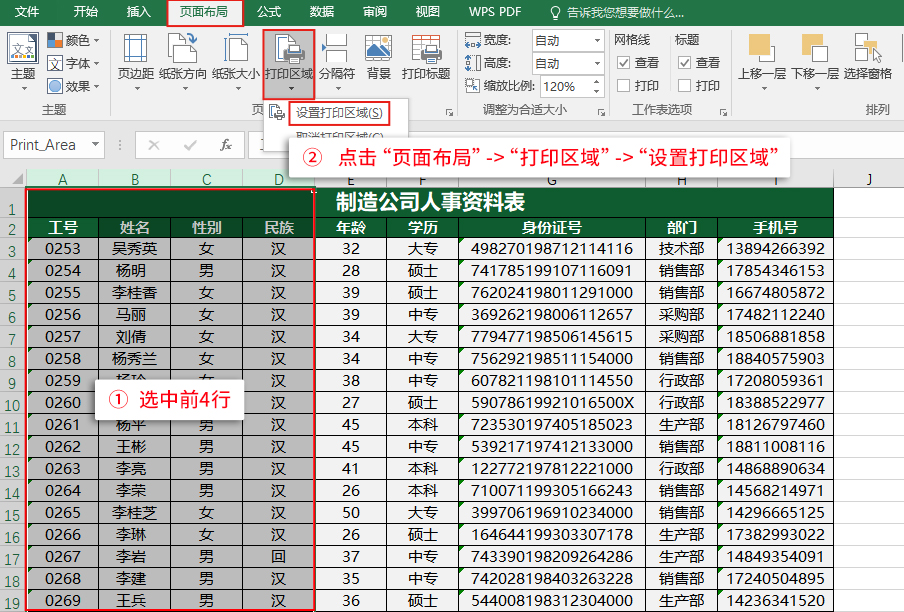The width and height of the screenshot is (904, 612).
Task: Click the 身份证号 column header cell
Action: 552,228
